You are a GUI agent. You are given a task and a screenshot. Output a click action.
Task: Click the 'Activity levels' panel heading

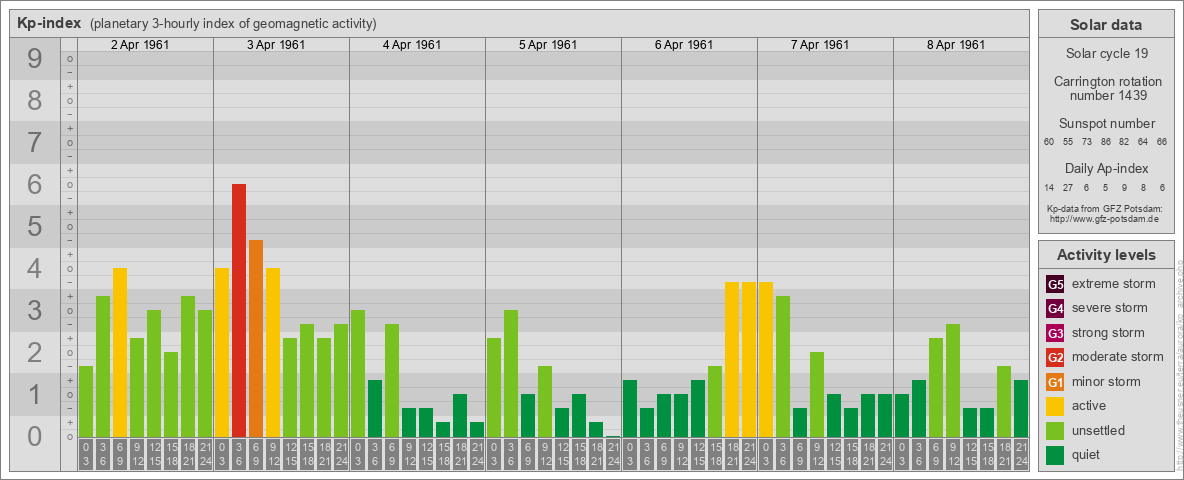[x=1105, y=255]
